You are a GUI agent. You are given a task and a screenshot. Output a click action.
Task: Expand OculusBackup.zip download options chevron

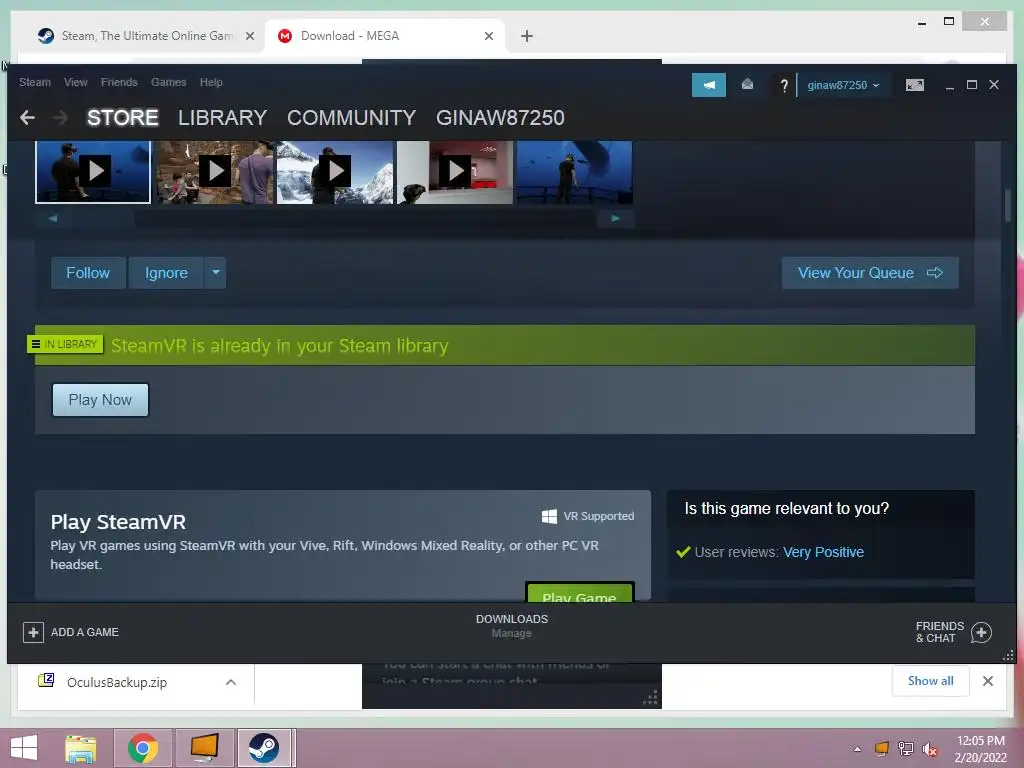tap(231, 682)
